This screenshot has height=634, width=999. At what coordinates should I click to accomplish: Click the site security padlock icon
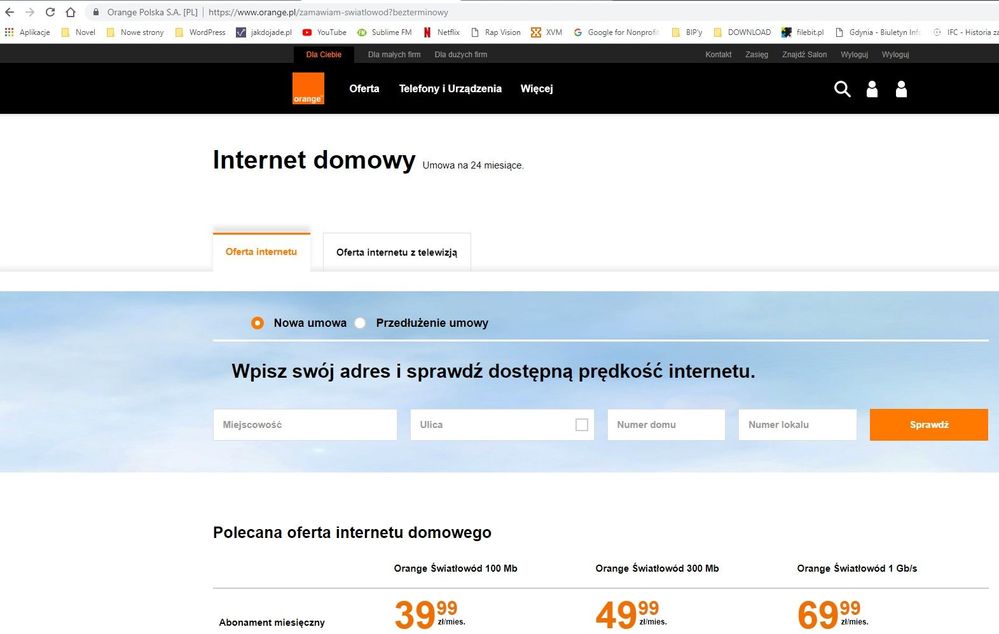click(x=96, y=12)
